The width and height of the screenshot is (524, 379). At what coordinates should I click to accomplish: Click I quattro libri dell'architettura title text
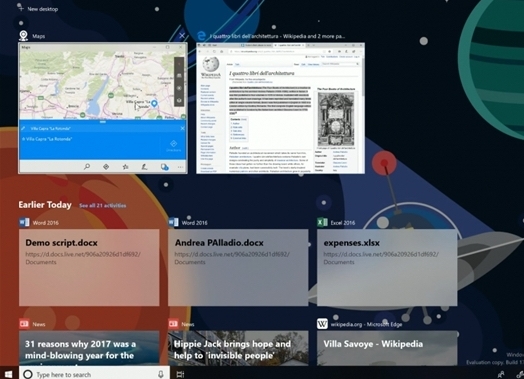tap(262, 73)
